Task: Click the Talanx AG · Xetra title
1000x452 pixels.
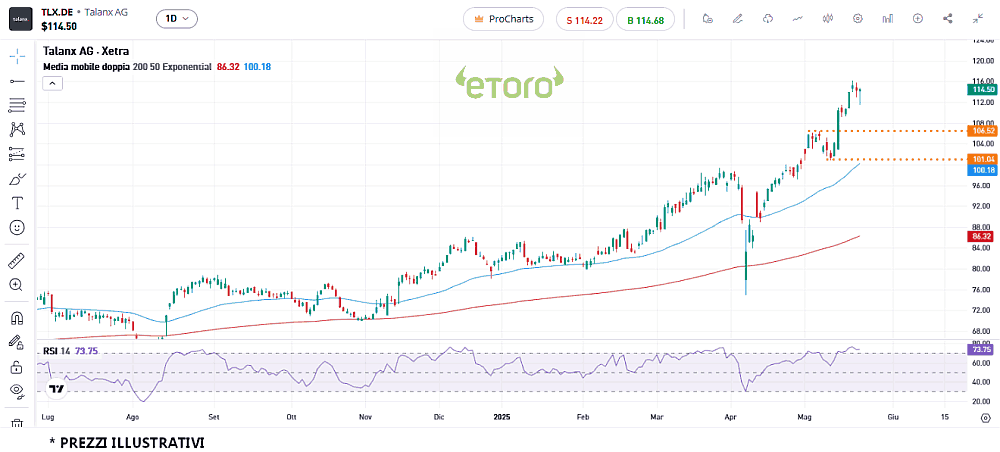Action: coord(86,52)
